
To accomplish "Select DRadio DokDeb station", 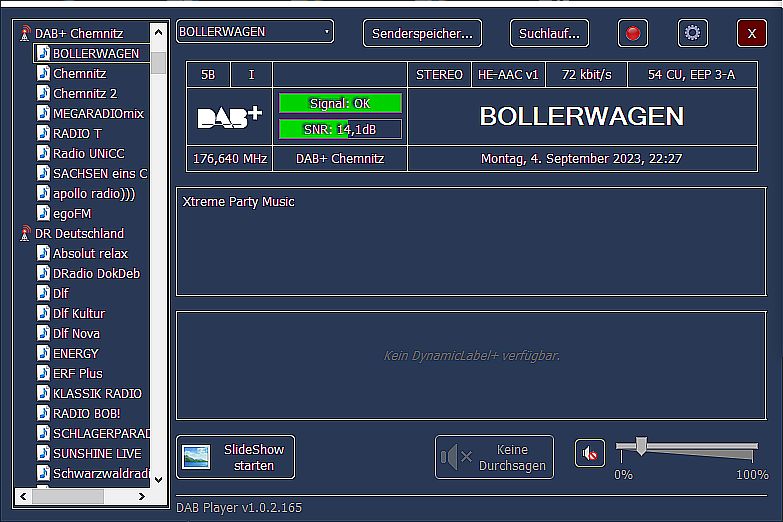I will tap(96, 273).
